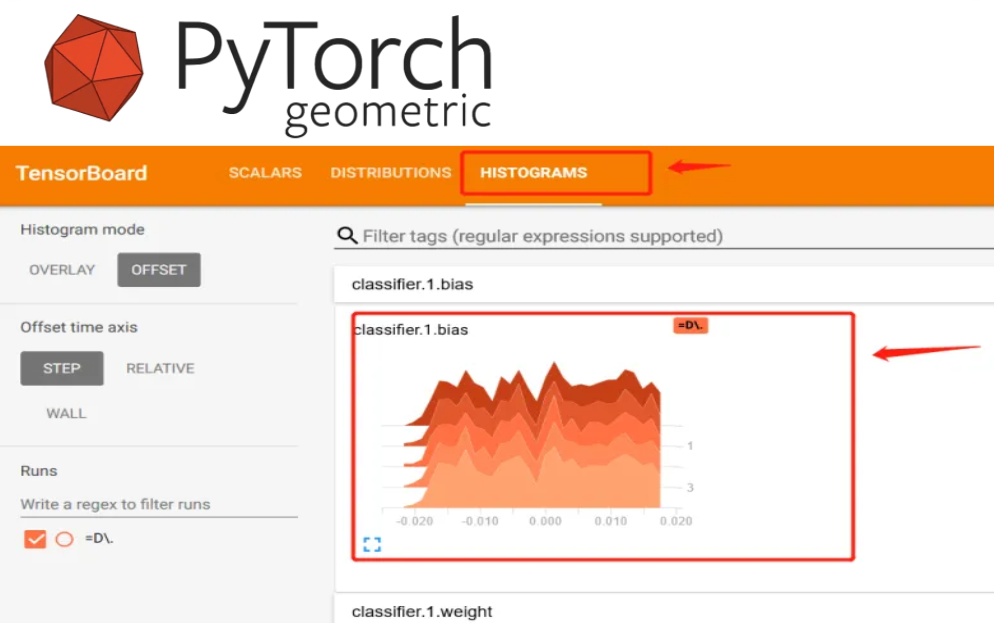Screen dimensions: 994x623
Task: Expand the classifier.1.weight section header
Action: (664, 608)
